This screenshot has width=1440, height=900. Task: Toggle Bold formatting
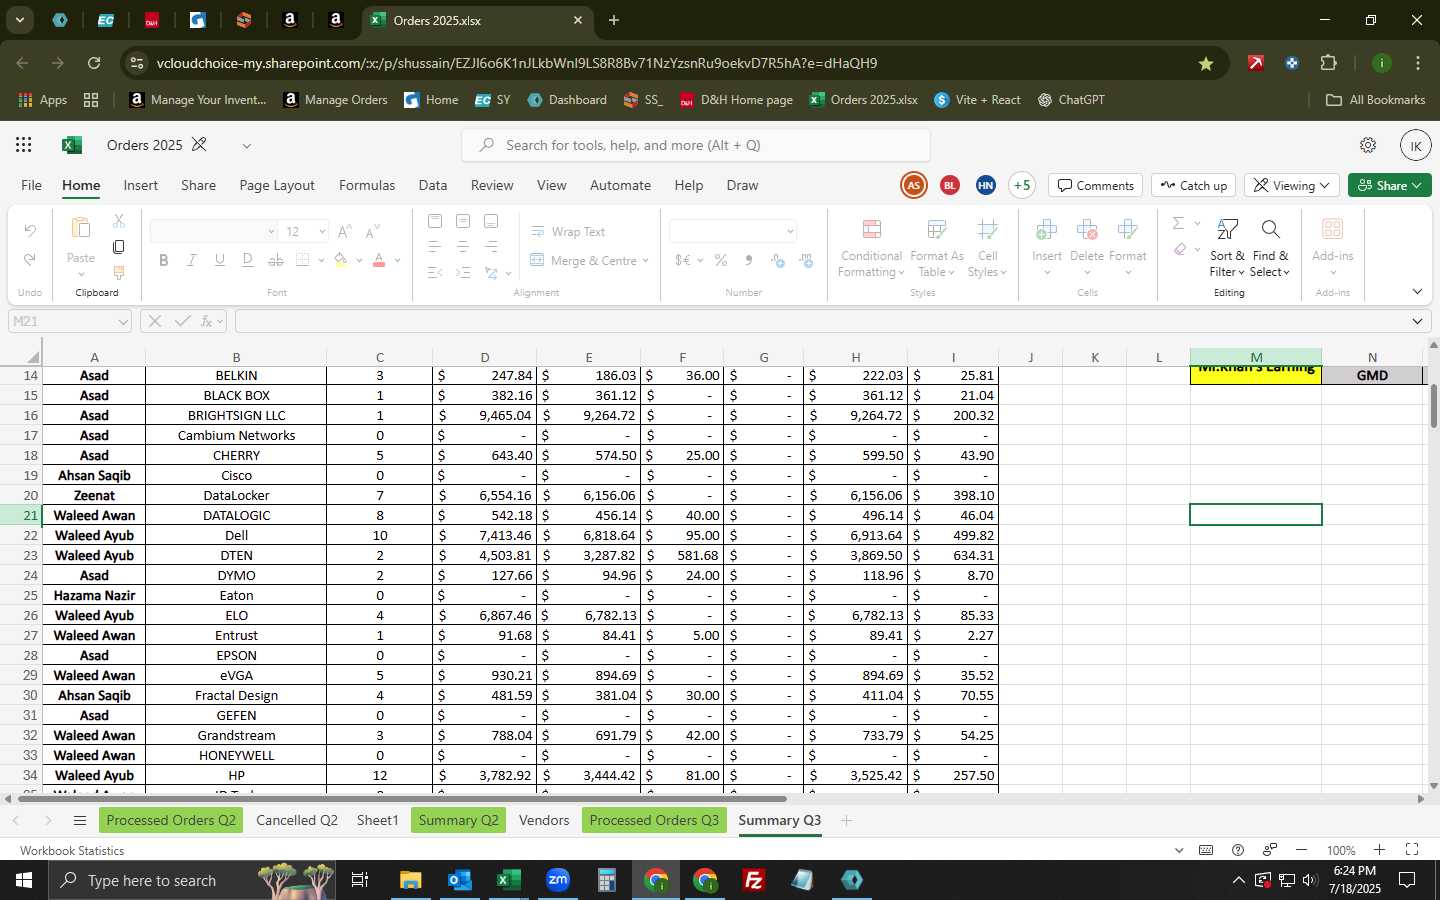[163, 260]
